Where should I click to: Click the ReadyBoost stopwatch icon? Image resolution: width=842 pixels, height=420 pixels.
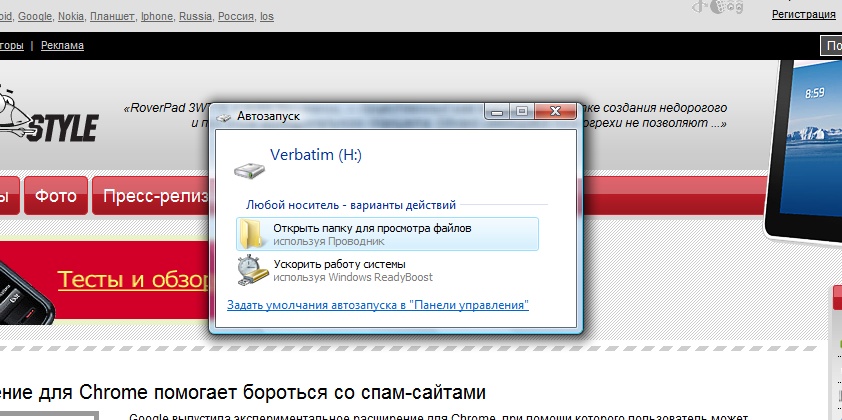pos(252,271)
